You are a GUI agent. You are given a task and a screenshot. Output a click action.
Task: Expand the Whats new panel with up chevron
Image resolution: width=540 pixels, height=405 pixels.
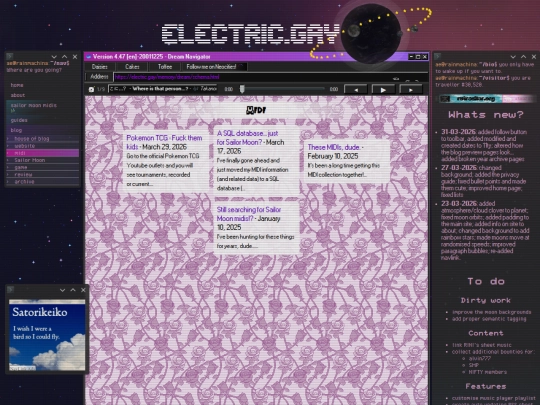tap(523, 57)
